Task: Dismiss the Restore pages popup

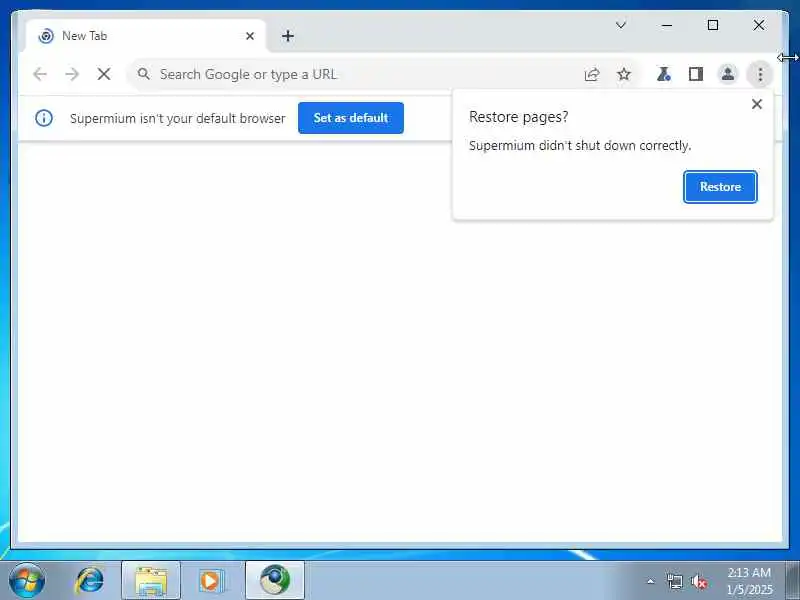Action: 757,104
